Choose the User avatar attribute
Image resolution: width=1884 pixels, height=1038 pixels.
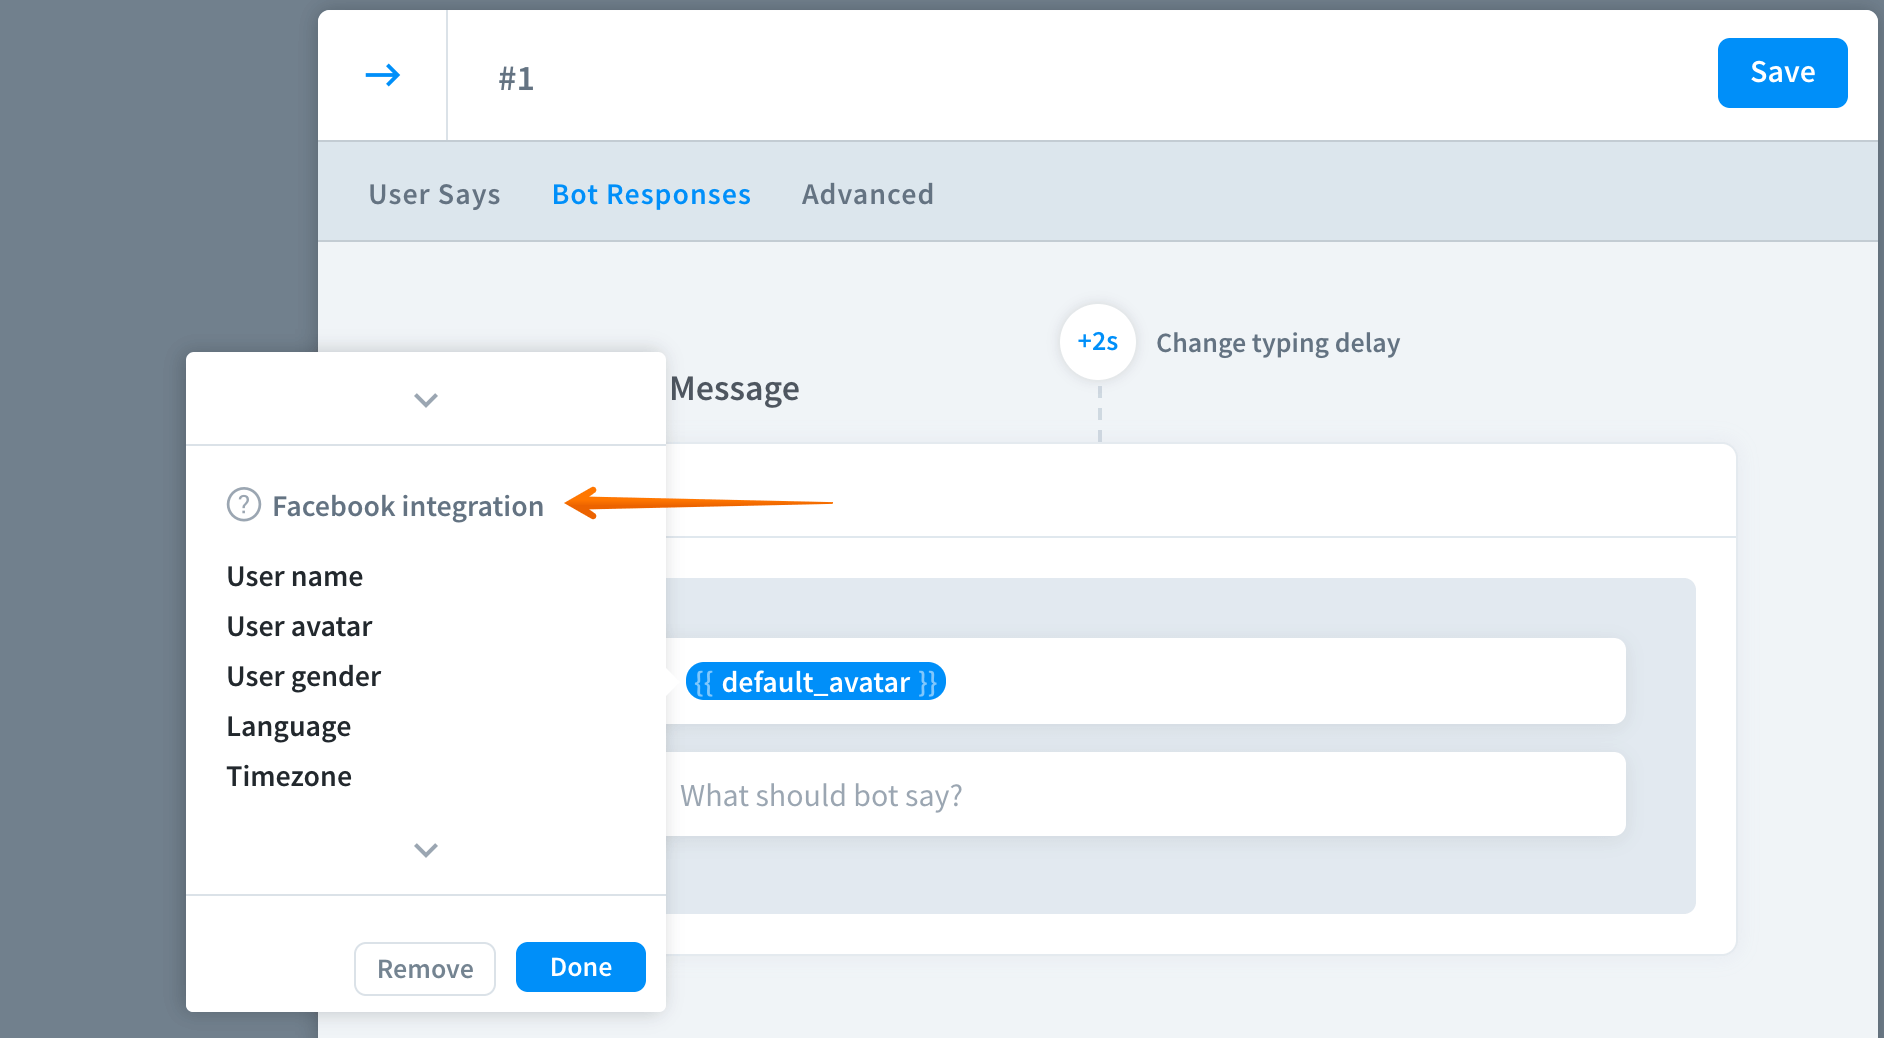[299, 626]
